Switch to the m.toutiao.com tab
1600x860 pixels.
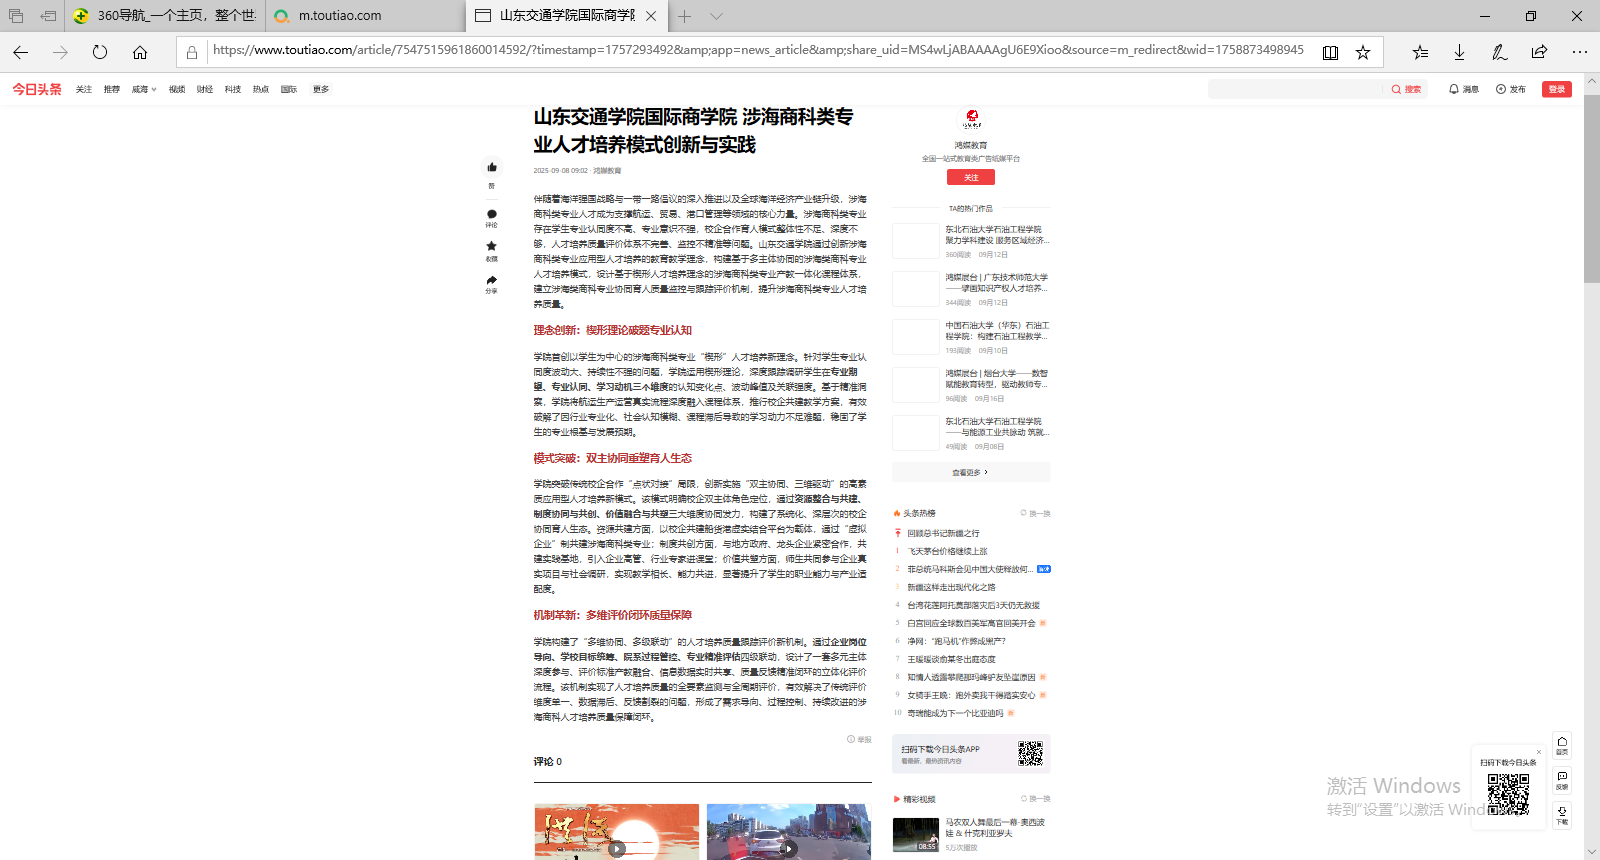coord(340,16)
